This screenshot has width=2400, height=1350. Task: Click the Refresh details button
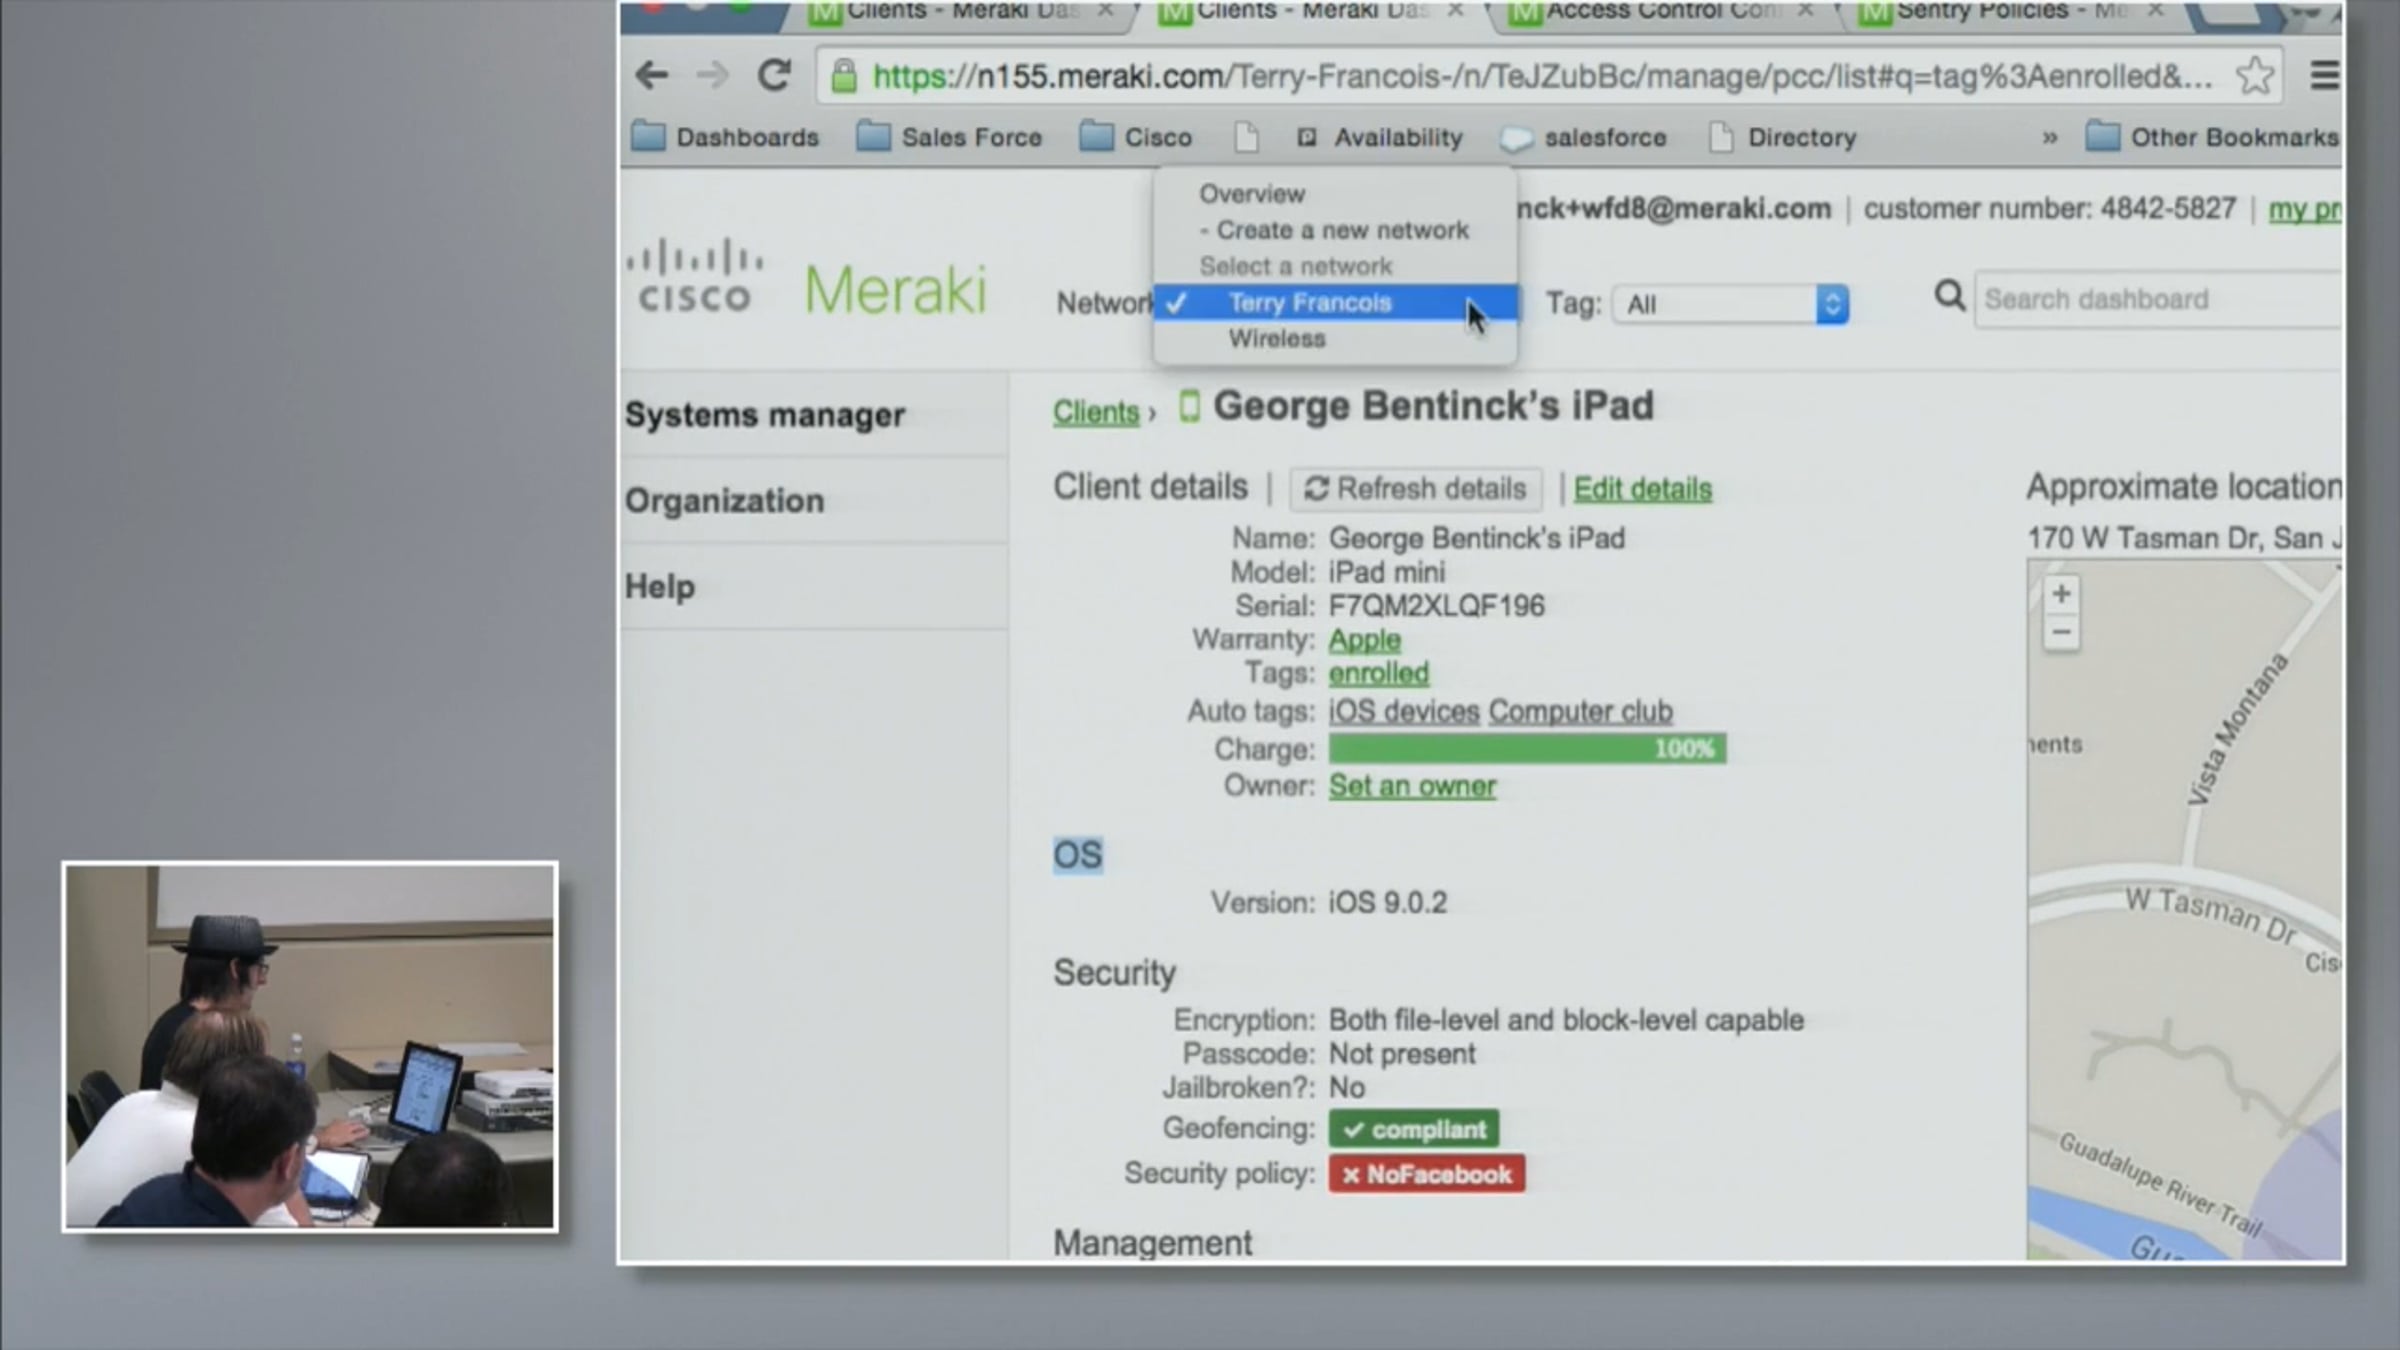point(1415,489)
